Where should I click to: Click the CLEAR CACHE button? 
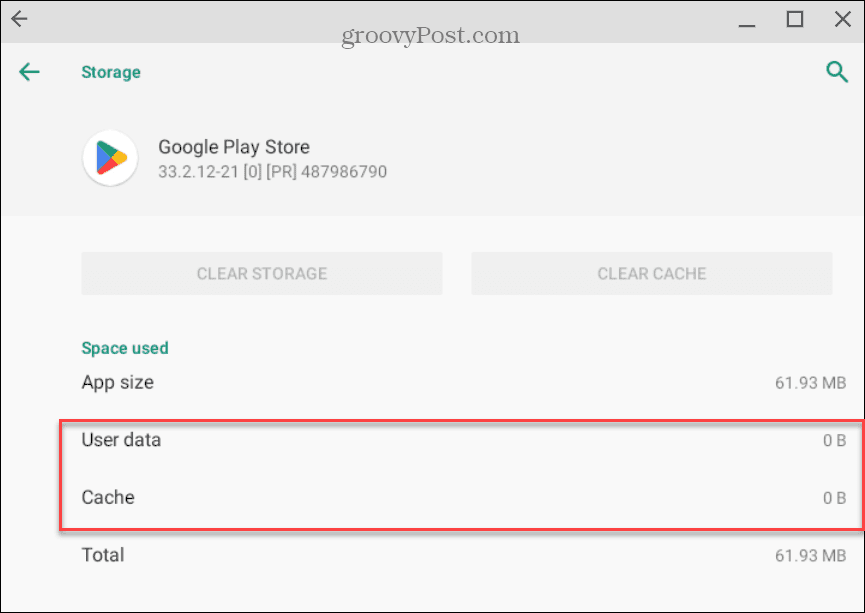pos(652,274)
